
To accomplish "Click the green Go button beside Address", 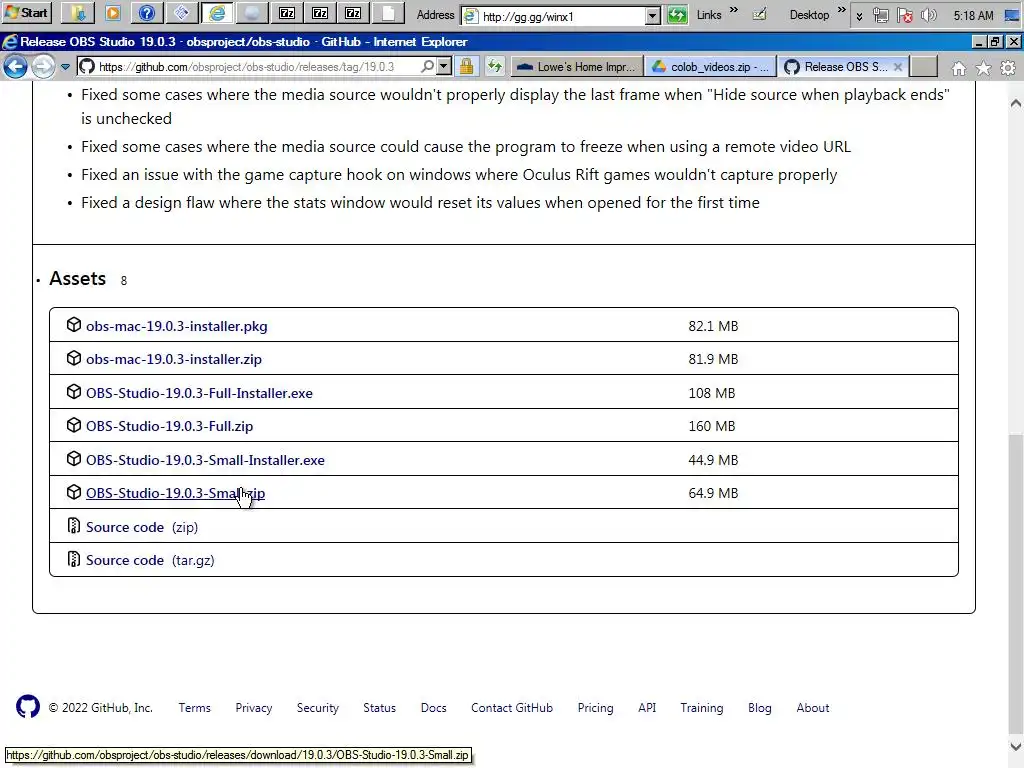I will [677, 15].
